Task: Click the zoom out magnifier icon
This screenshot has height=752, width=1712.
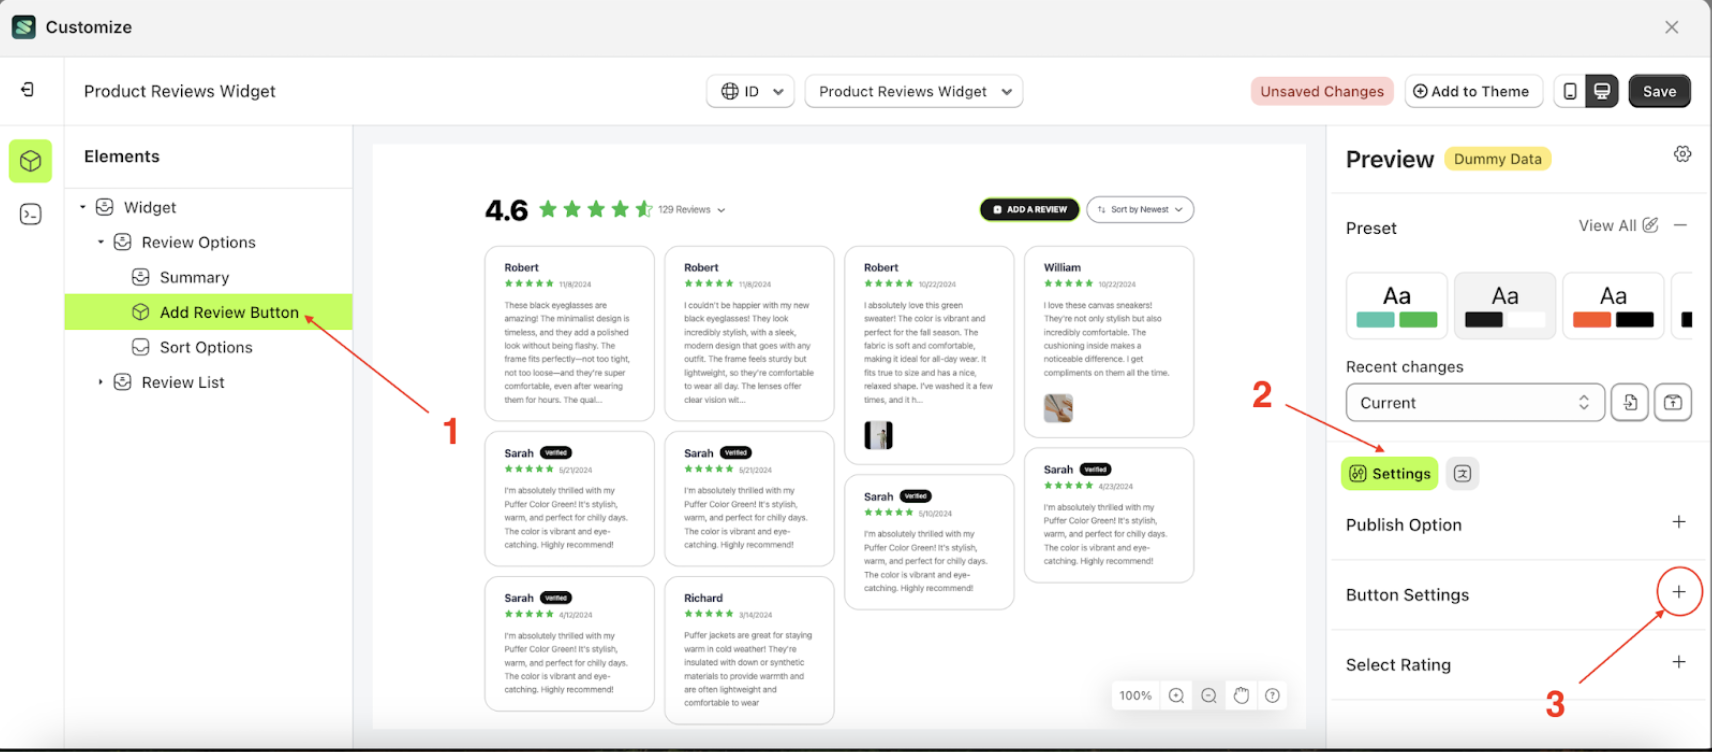Action: (x=1209, y=696)
